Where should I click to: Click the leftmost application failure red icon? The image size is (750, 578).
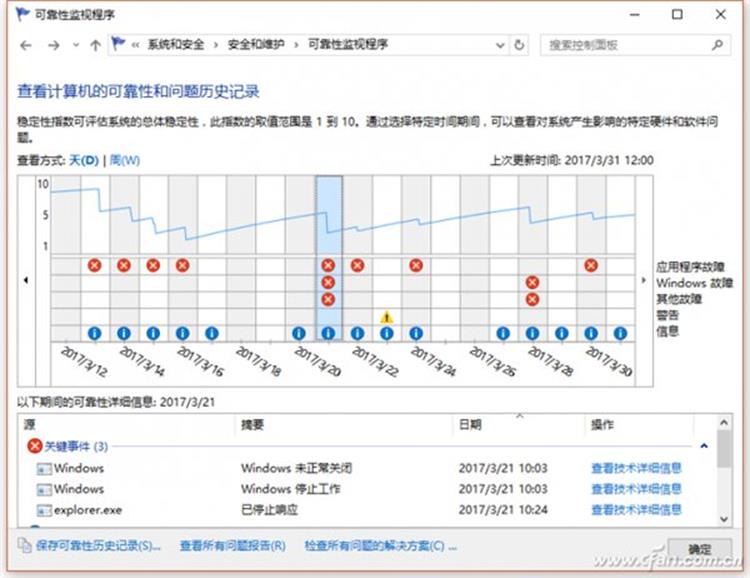94,265
